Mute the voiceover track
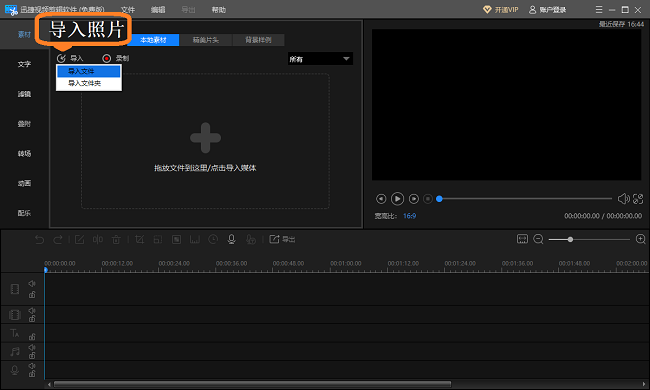Image resolution: width=650 pixels, height=390 pixels. [x=32, y=366]
